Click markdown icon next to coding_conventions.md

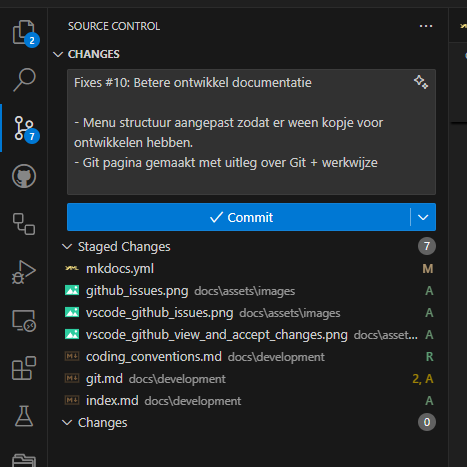click(x=72, y=356)
